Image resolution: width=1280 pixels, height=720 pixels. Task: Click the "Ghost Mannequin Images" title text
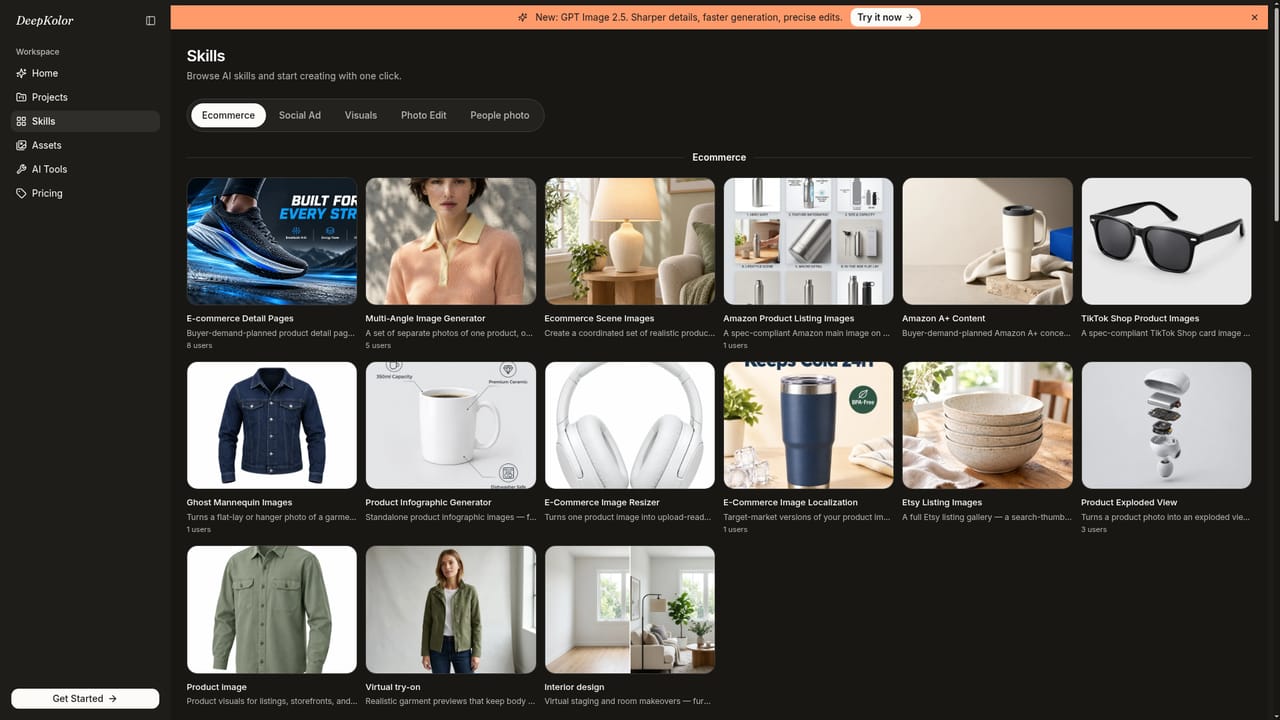click(x=239, y=503)
